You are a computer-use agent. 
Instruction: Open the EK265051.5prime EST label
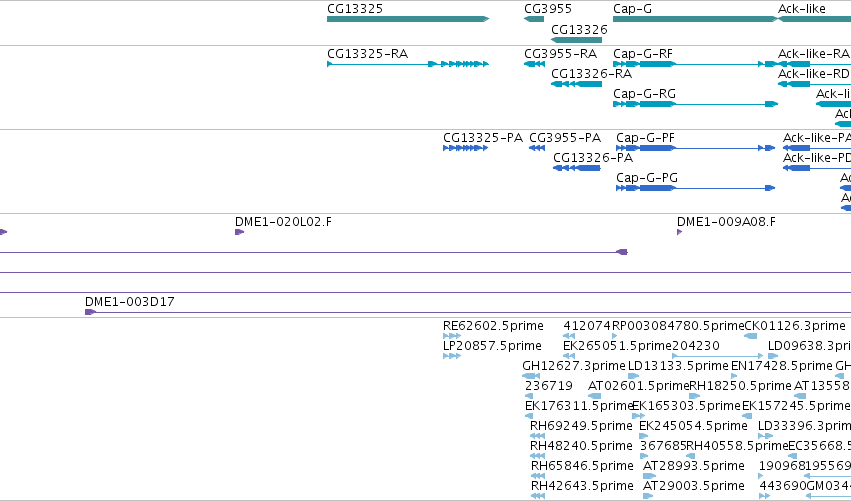pos(618,346)
